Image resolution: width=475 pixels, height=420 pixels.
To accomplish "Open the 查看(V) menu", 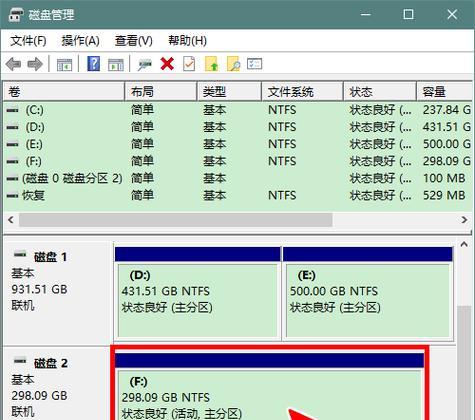I will click(133, 41).
